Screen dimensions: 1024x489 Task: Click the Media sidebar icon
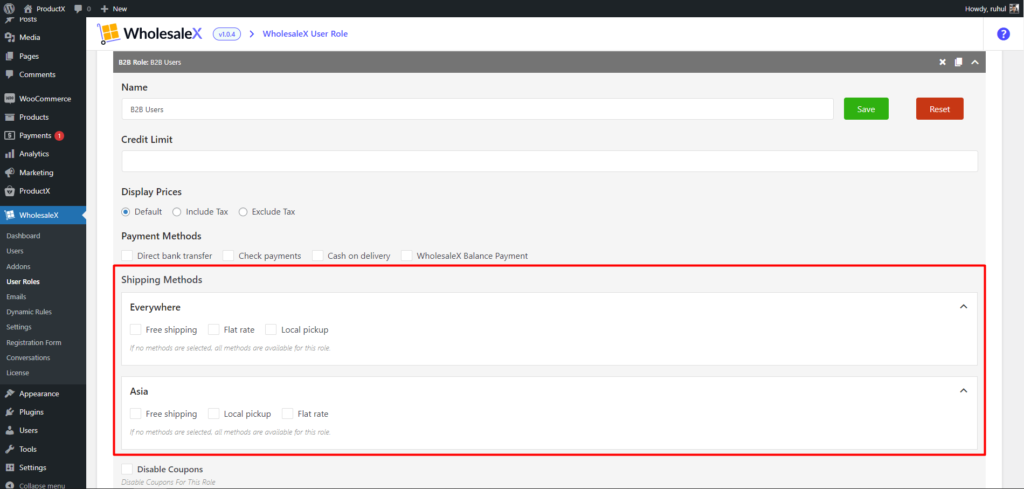pos(10,37)
